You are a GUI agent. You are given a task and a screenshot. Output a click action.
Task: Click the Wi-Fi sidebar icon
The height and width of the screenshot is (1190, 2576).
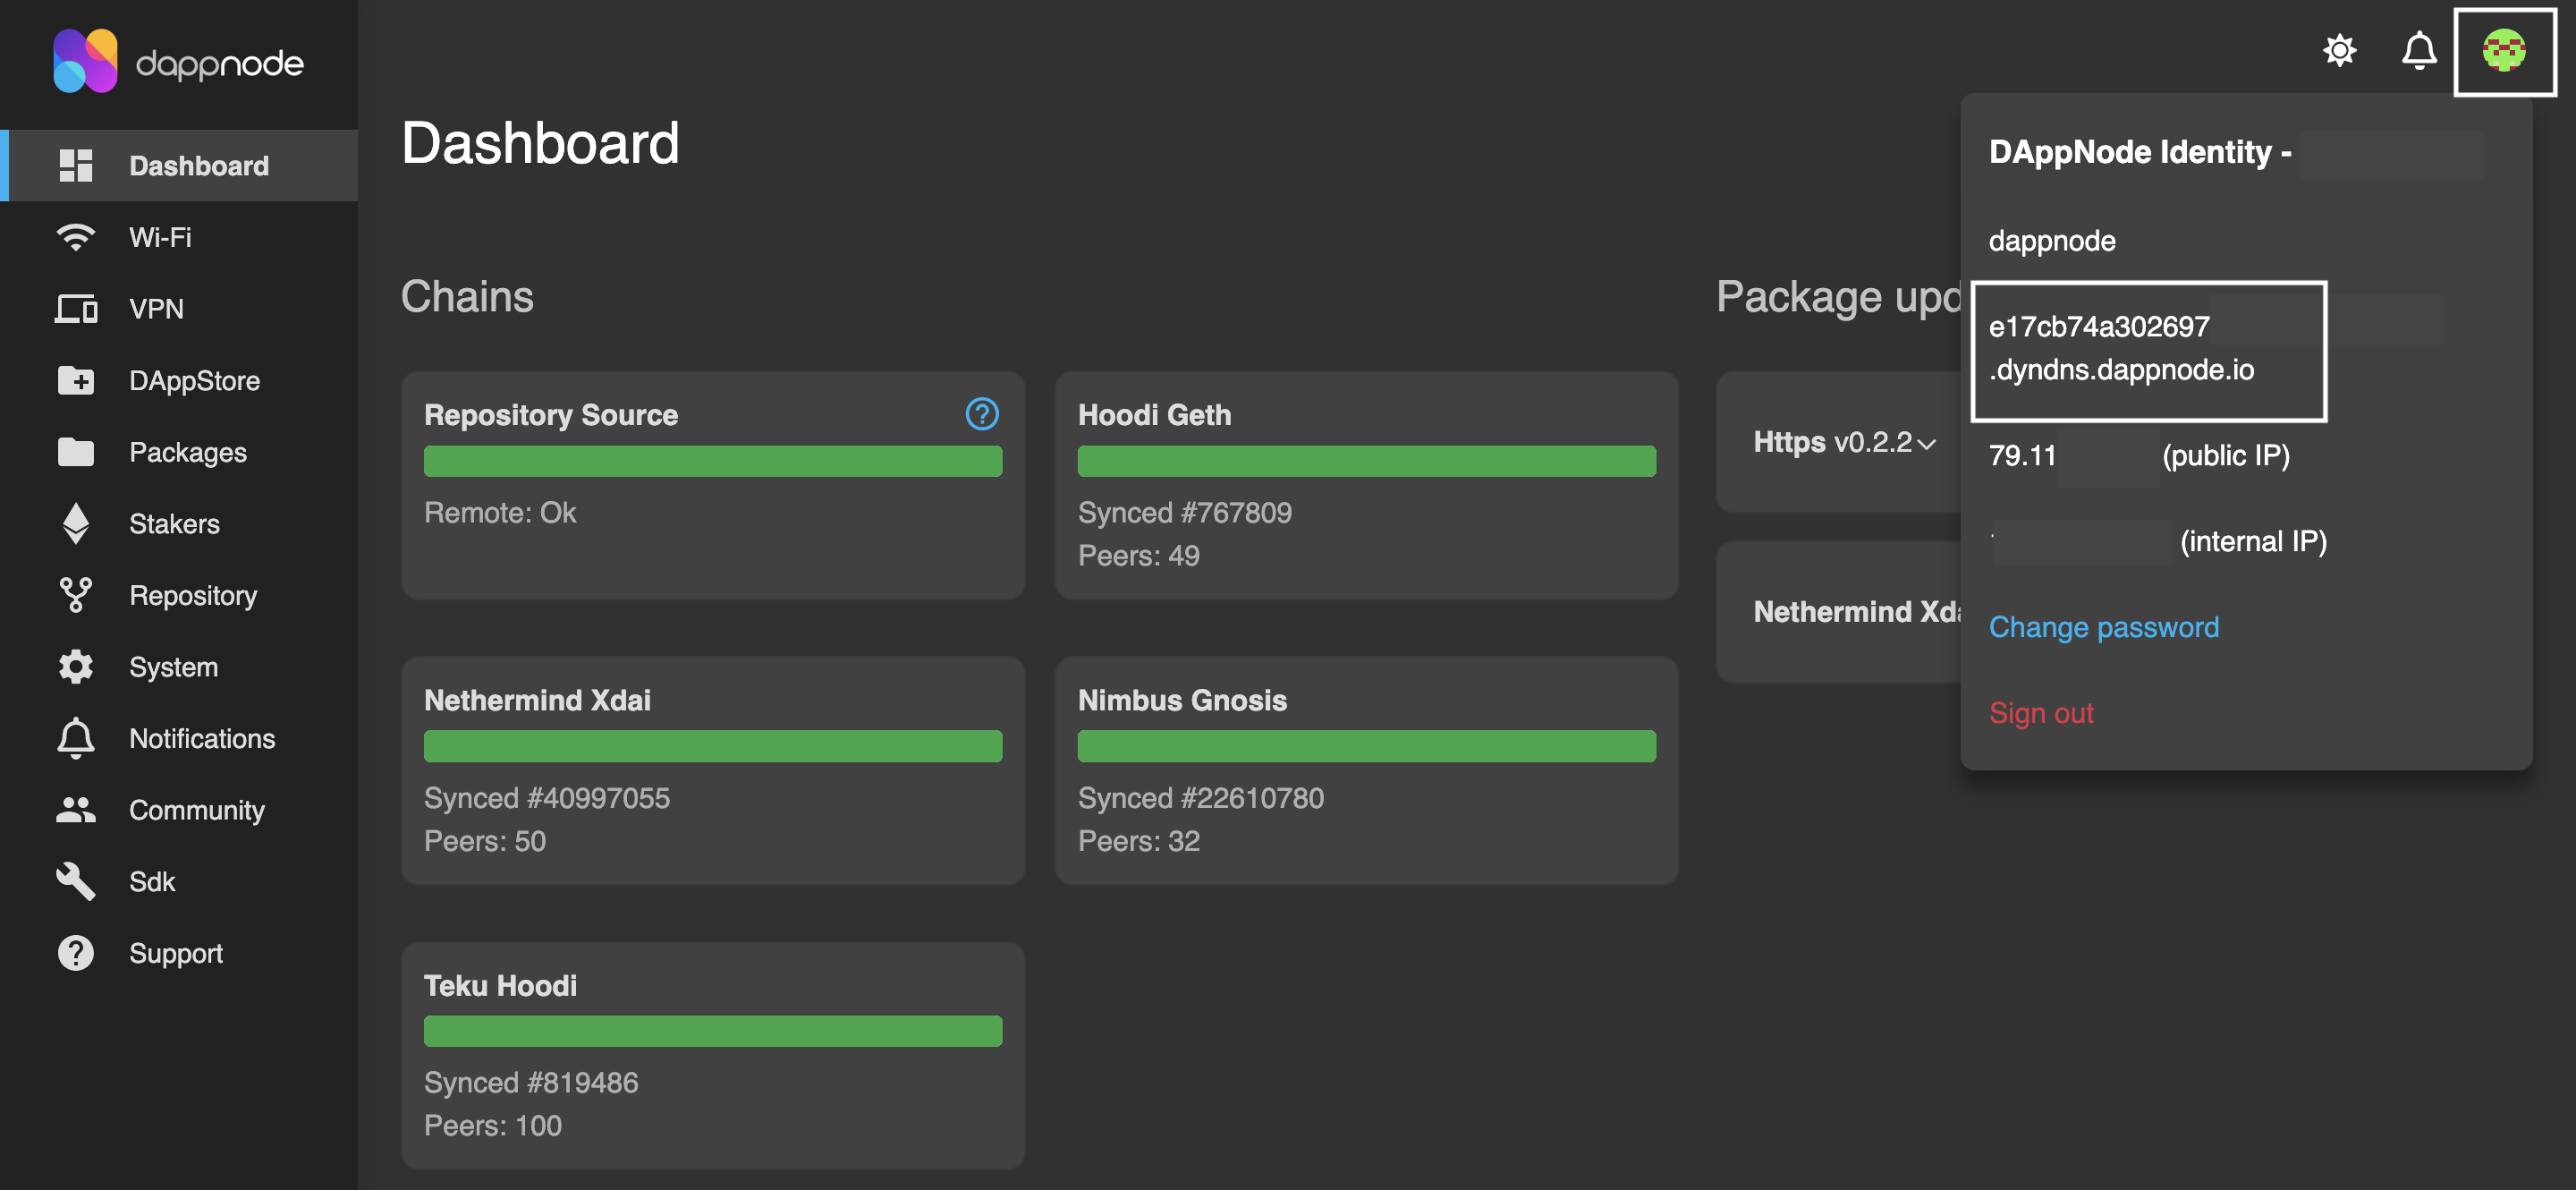(75, 237)
